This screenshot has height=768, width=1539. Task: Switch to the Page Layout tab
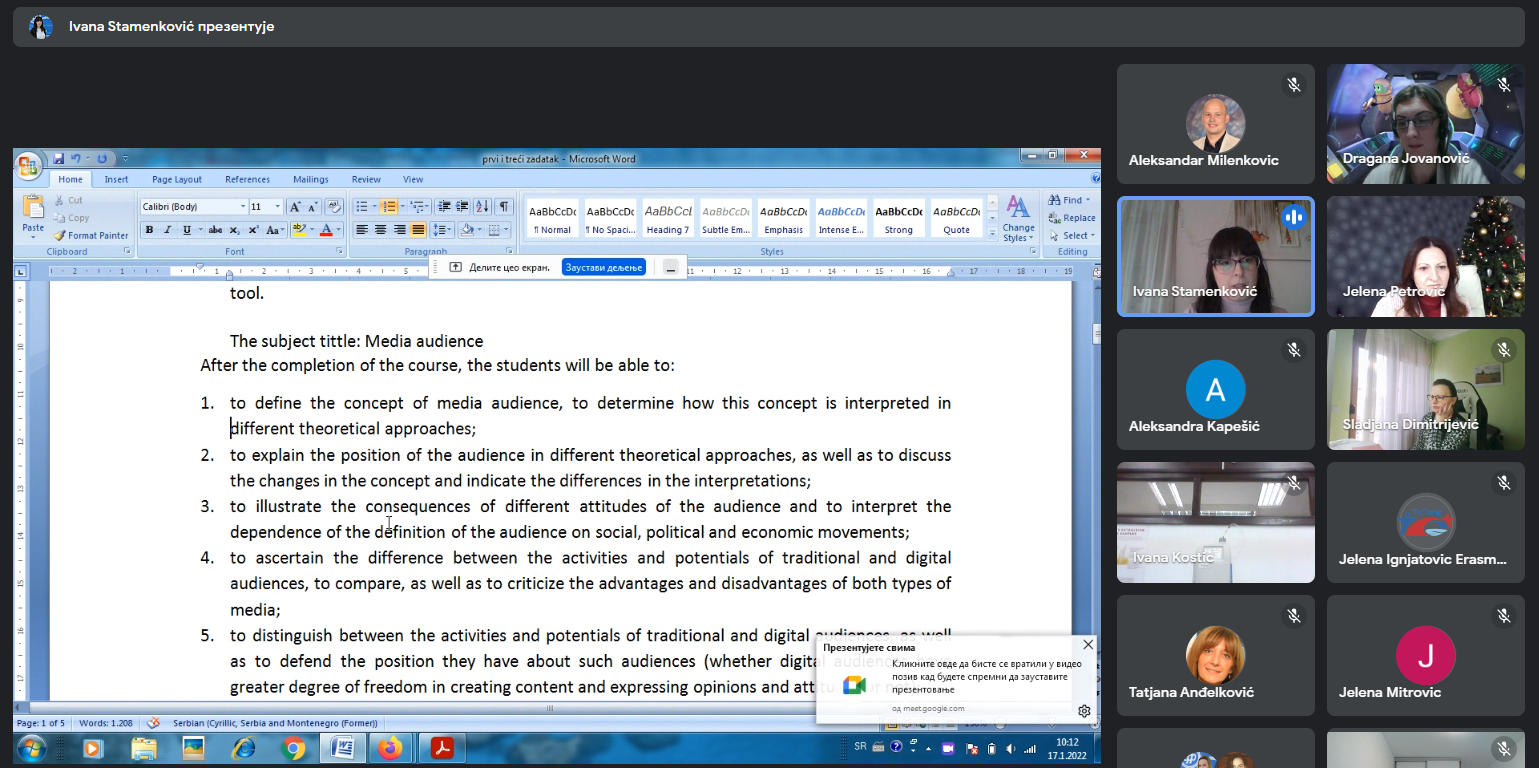(177, 180)
